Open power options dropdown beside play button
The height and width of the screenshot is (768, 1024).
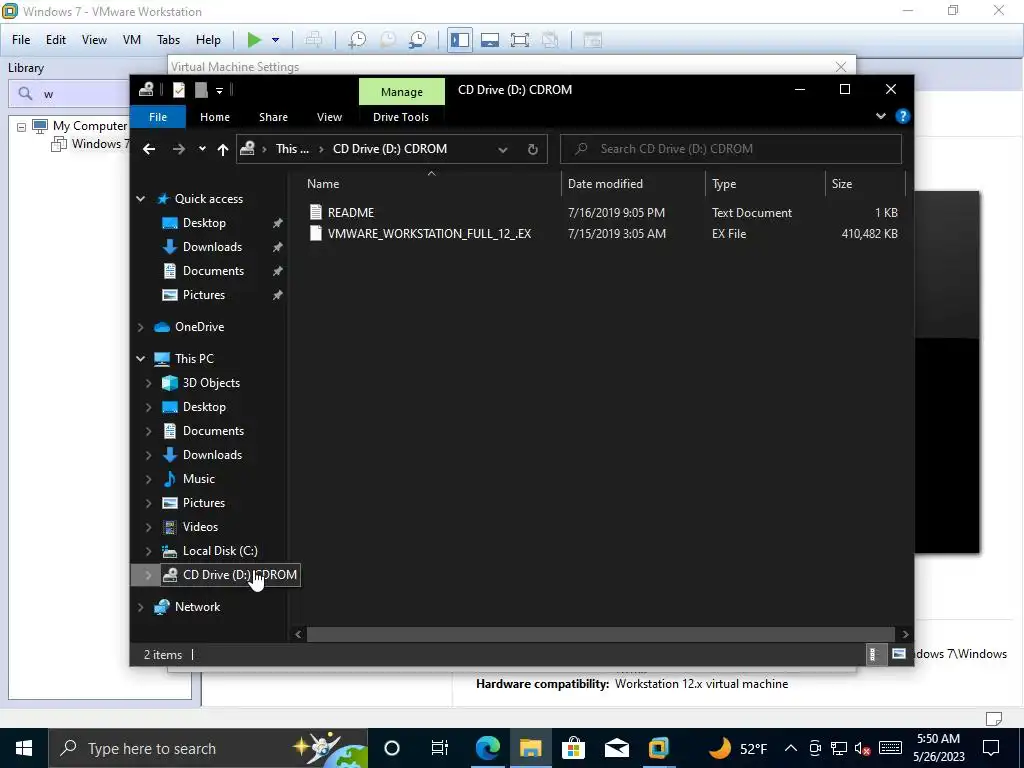[x=276, y=40]
